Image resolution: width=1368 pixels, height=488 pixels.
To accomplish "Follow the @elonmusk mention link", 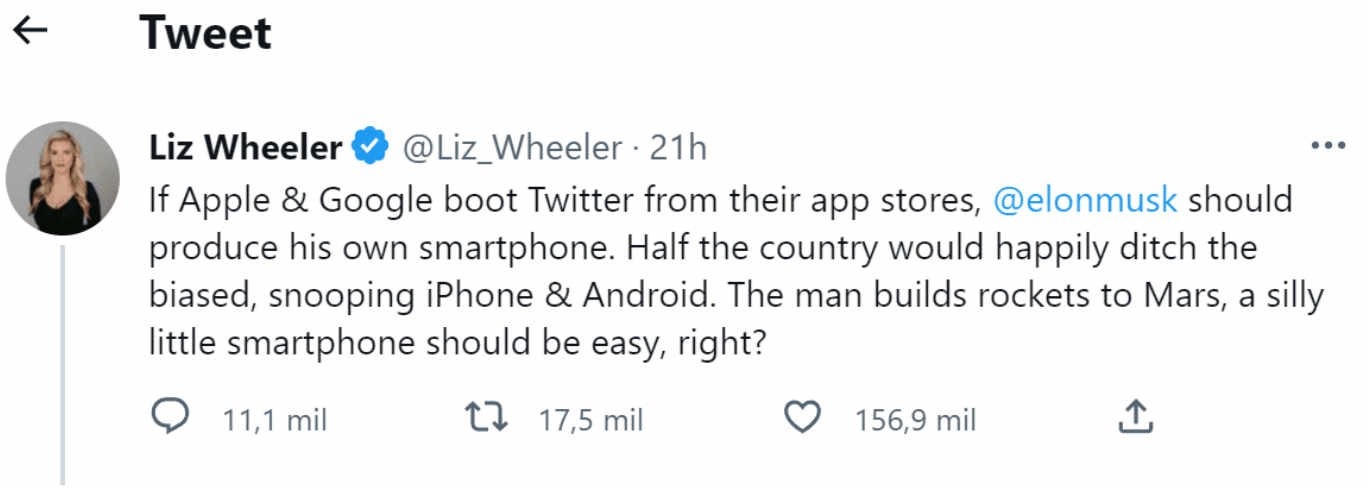I will (x=1085, y=199).
